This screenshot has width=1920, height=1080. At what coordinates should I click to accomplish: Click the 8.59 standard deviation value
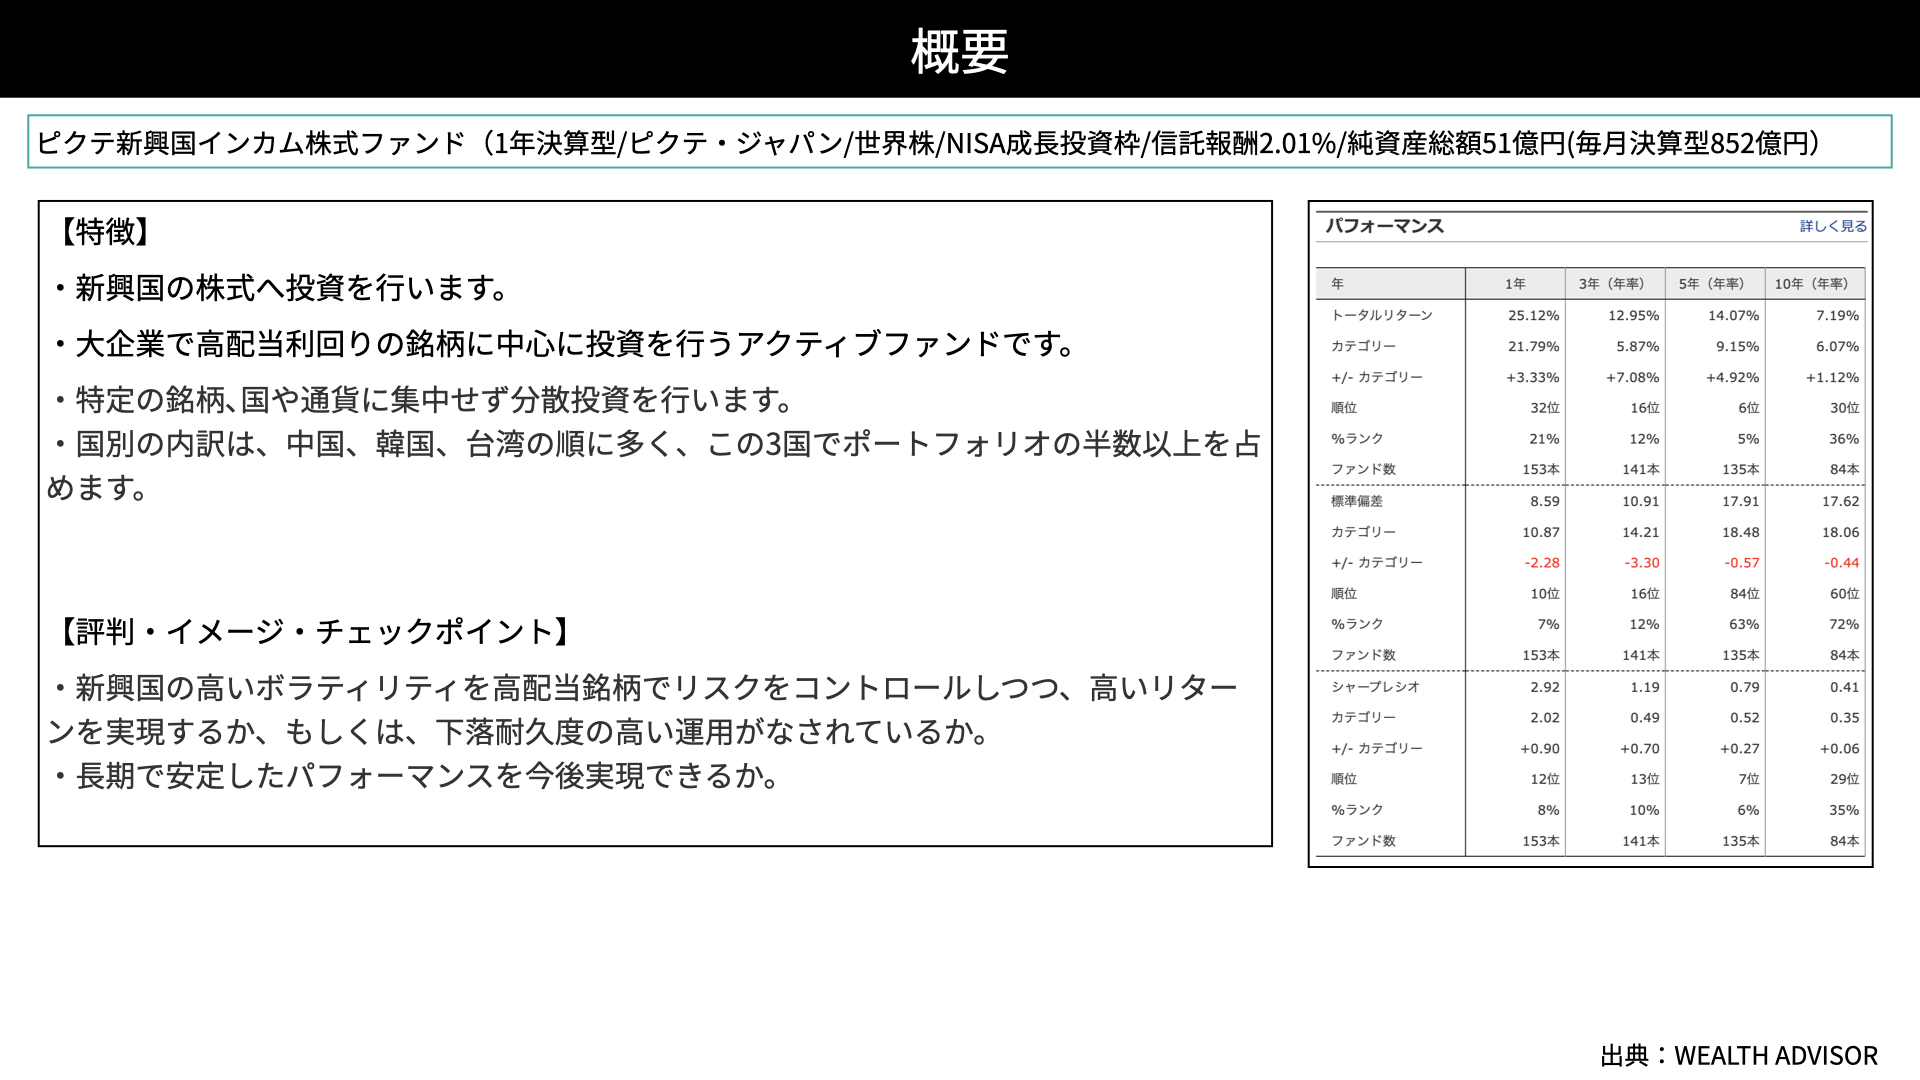1545,501
